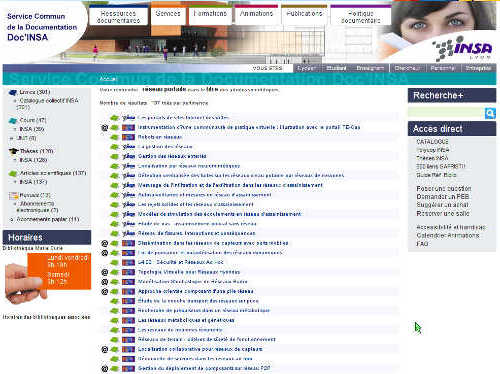500x374 pixels.
Task: Open the Gestion des réseaux enterrés result
Action: (x=172, y=156)
